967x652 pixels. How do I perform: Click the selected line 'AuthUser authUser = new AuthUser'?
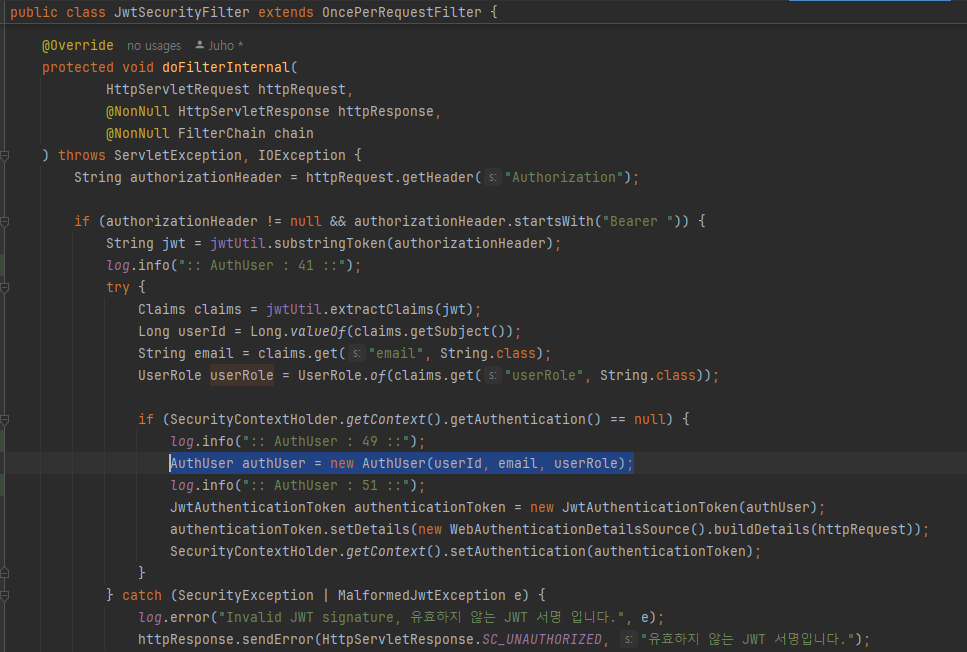pyautogui.click(x=401, y=463)
